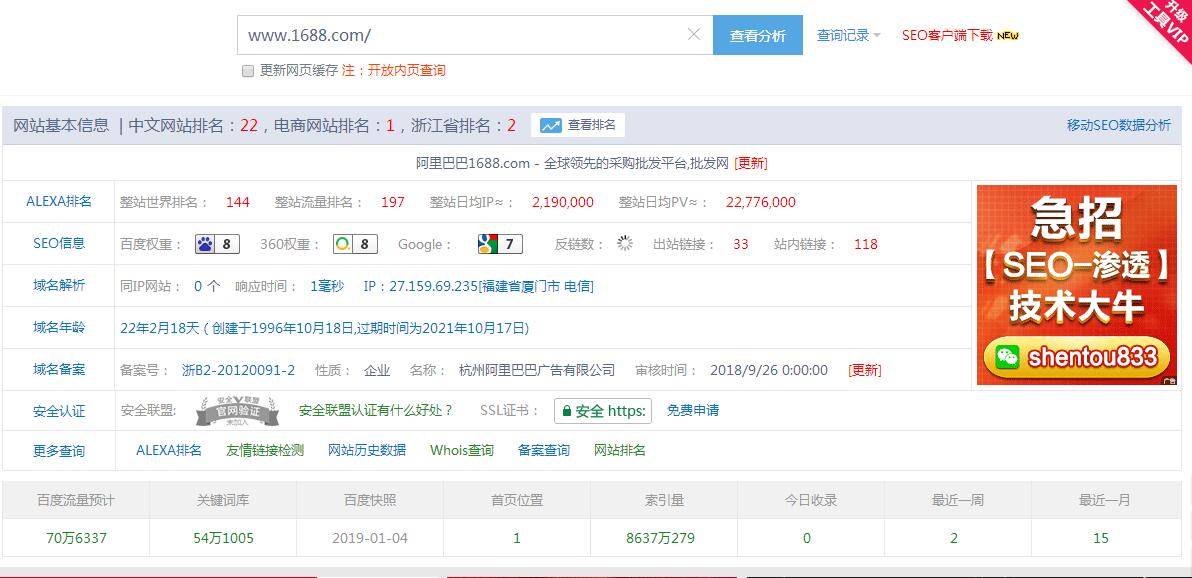1192x578 pixels.
Task: Click 最近一月 value 15
Action: coord(1101,538)
